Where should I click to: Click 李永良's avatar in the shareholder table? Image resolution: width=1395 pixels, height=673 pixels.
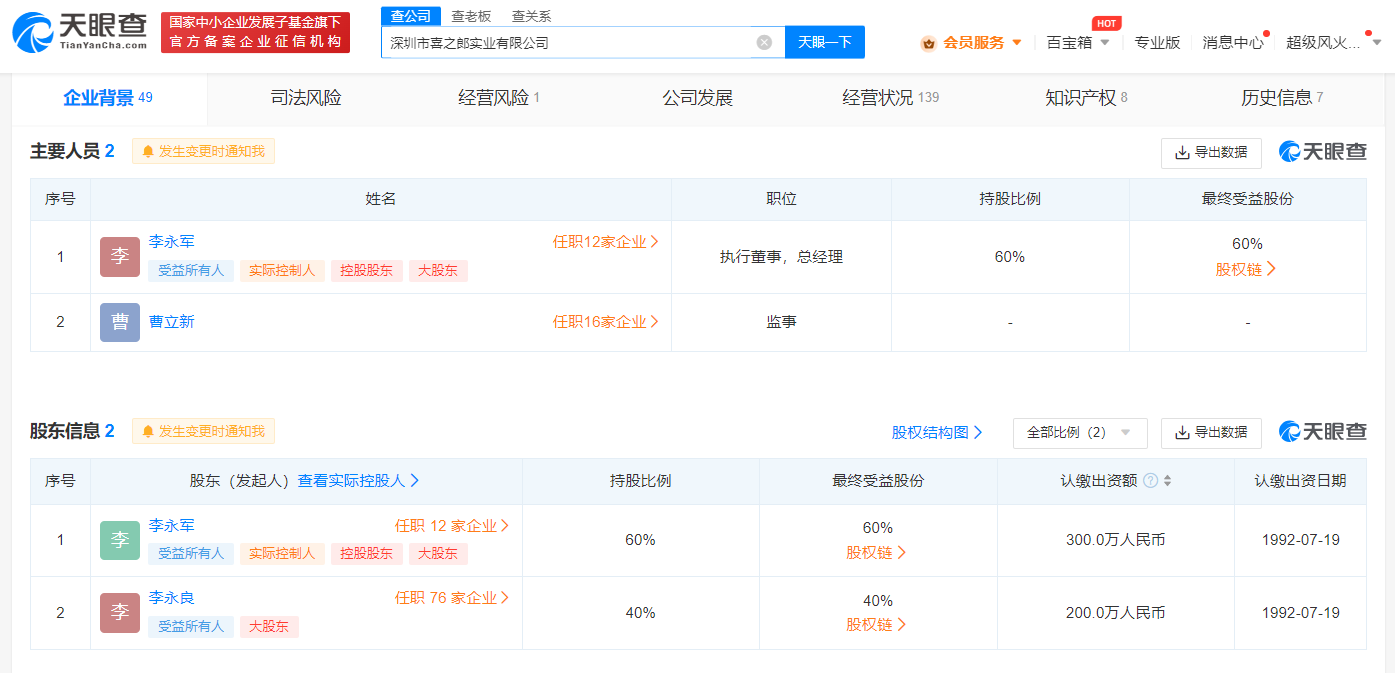120,613
